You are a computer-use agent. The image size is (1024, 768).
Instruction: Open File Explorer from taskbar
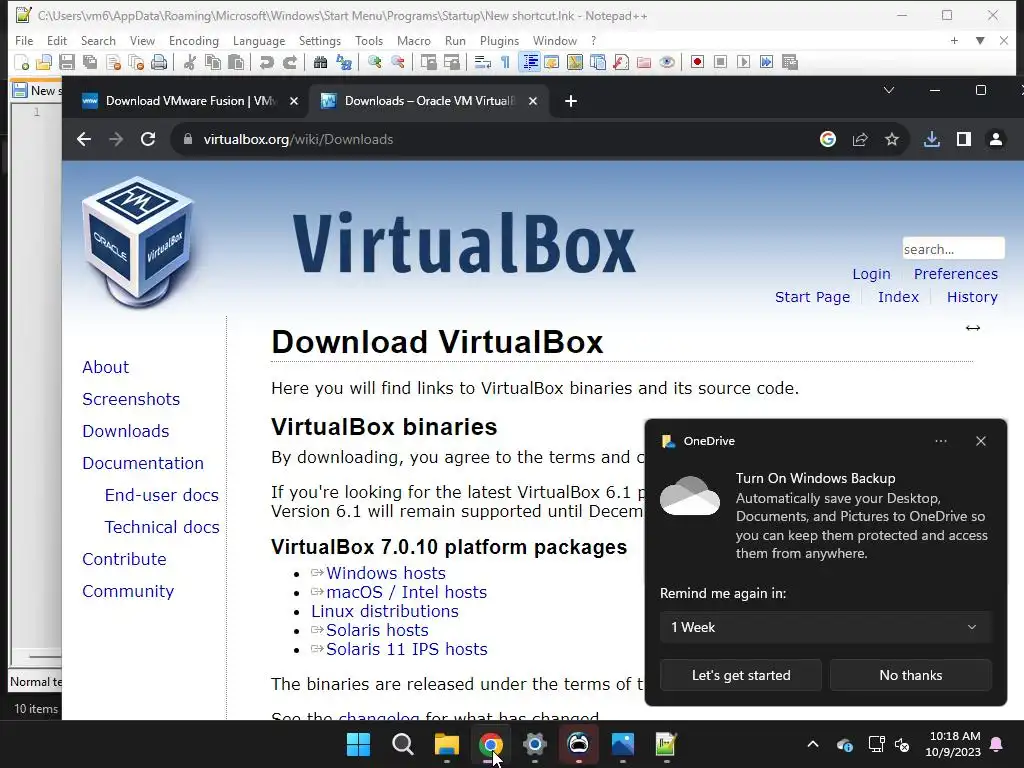pos(447,744)
